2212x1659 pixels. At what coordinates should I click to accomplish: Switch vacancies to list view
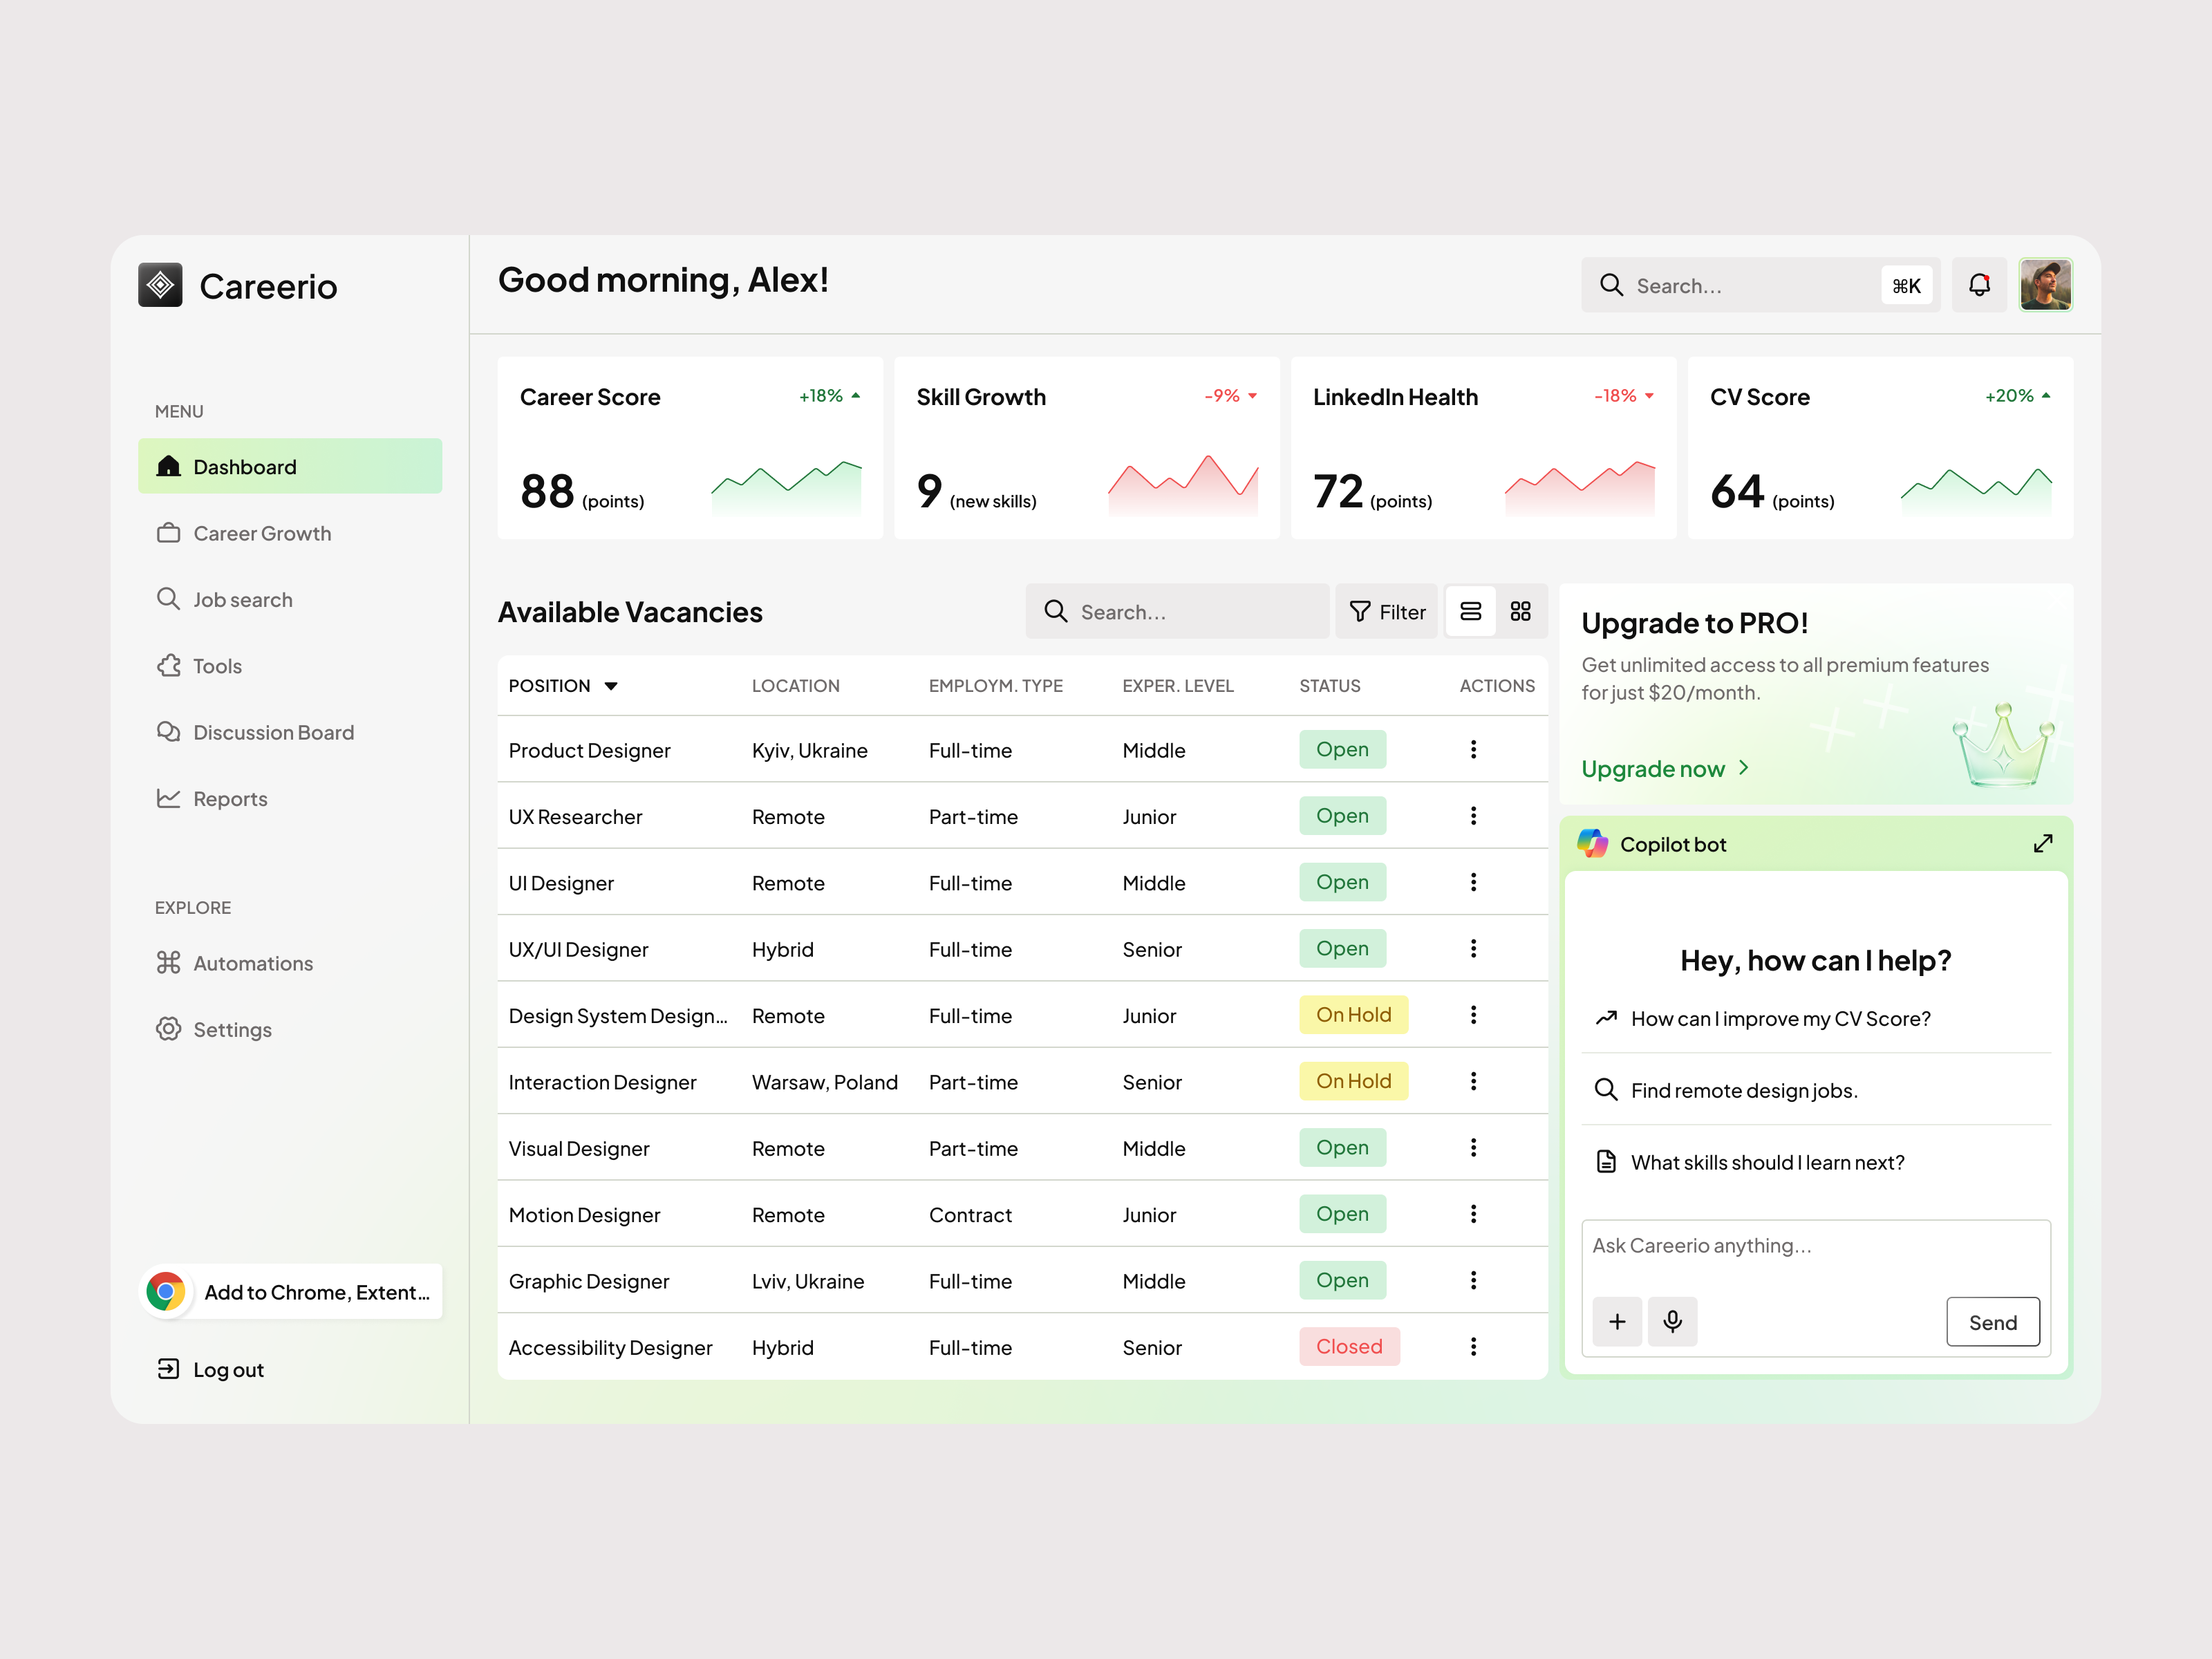click(x=1471, y=611)
